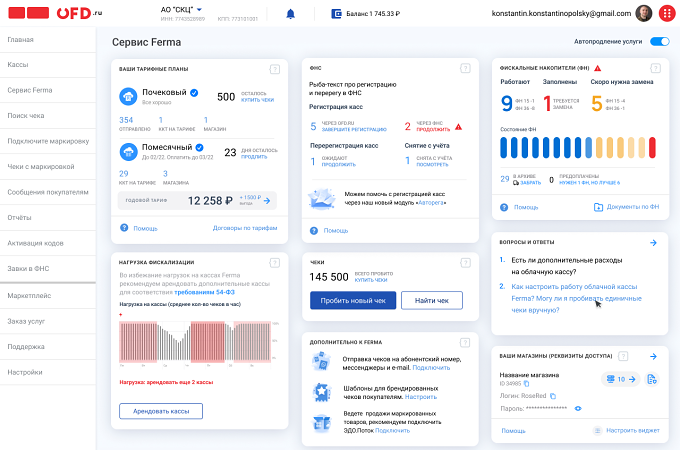Show the store password with the eye icon
Viewport: 680px width, 450px height.
[578, 408]
